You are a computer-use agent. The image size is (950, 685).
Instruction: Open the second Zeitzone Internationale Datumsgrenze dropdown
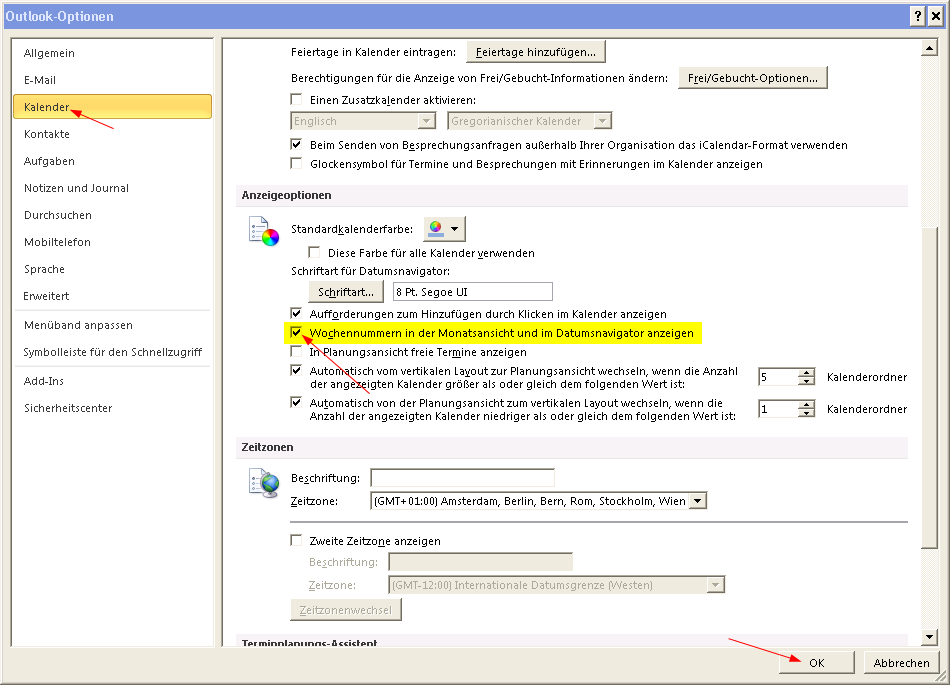click(716, 585)
